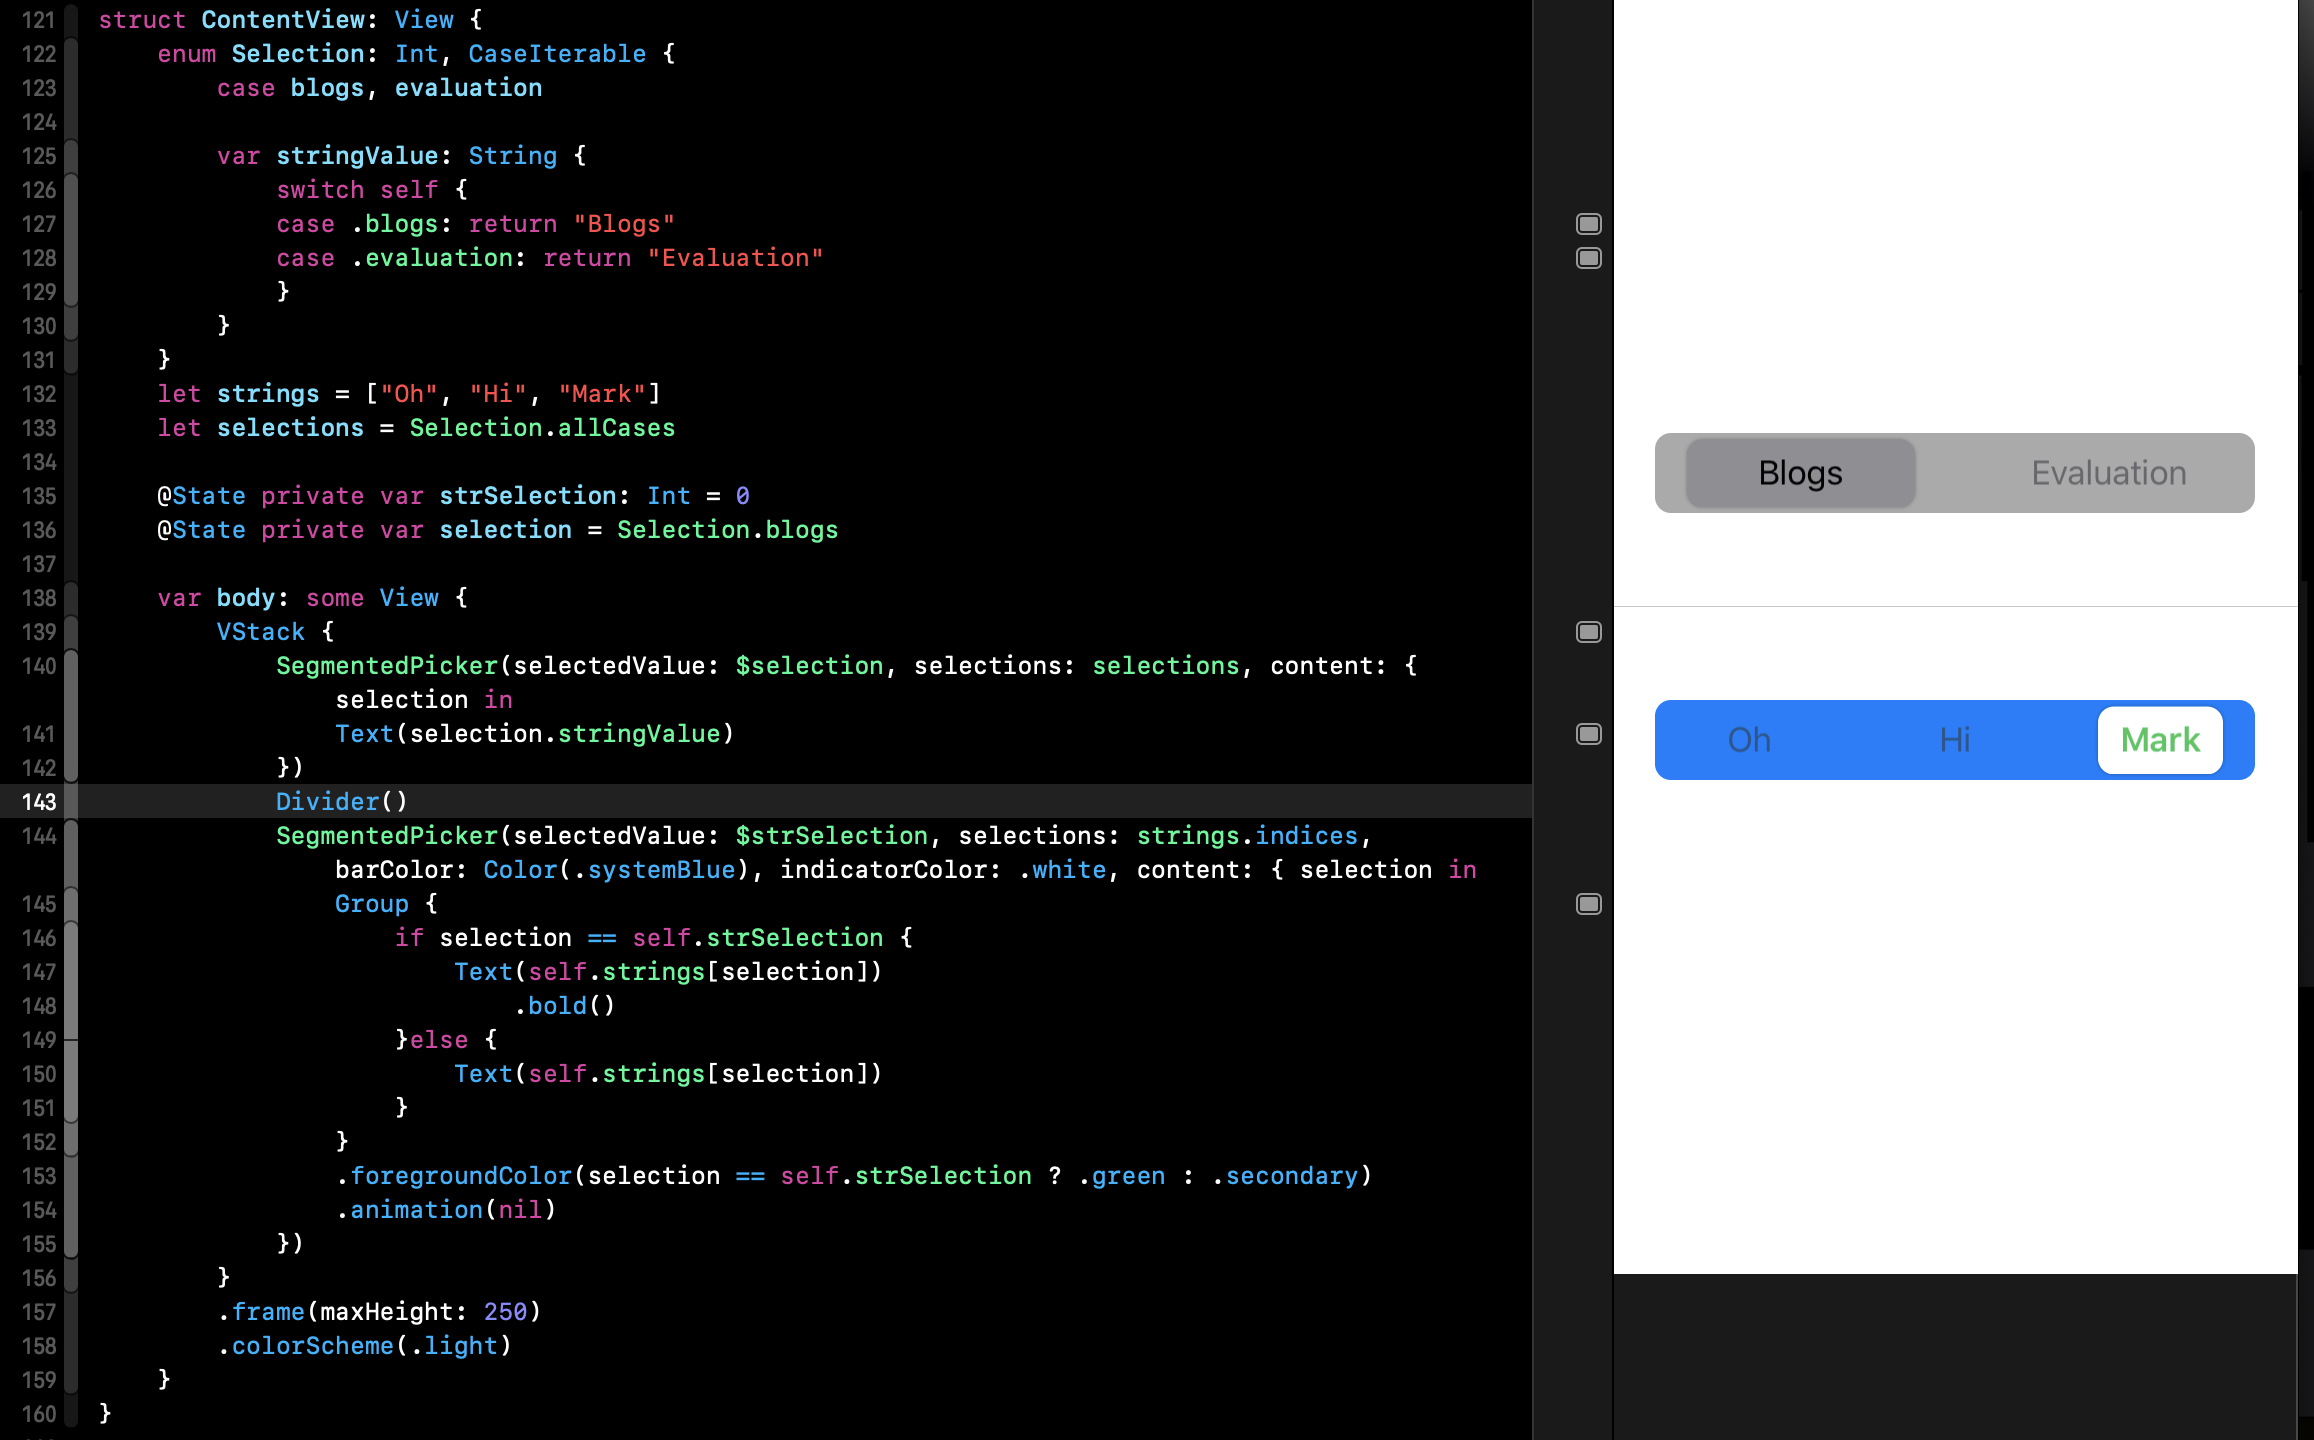Click the else keyword on line 149
Image resolution: width=2314 pixels, height=1440 pixels.
(439, 1040)
